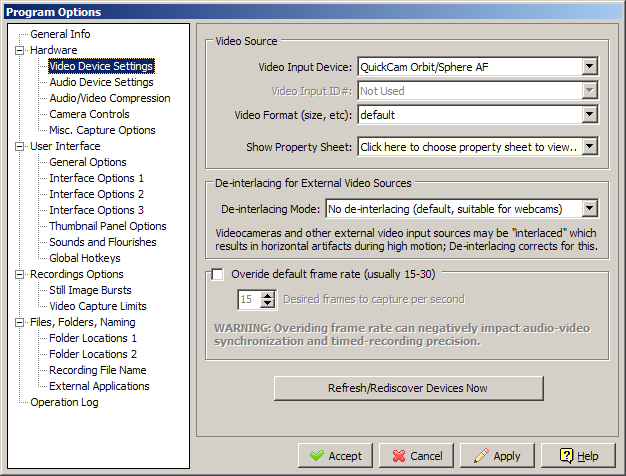The width and height of the screenshot is (626, 476).
Task: Collapse the Hardware tree node
Action: (19, 50)
